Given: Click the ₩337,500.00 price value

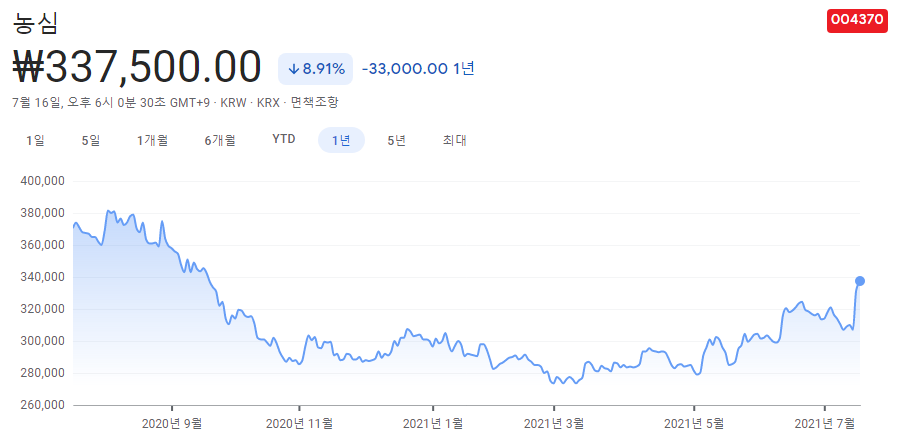Looking at the screenshot, I should tap(137, 68).
